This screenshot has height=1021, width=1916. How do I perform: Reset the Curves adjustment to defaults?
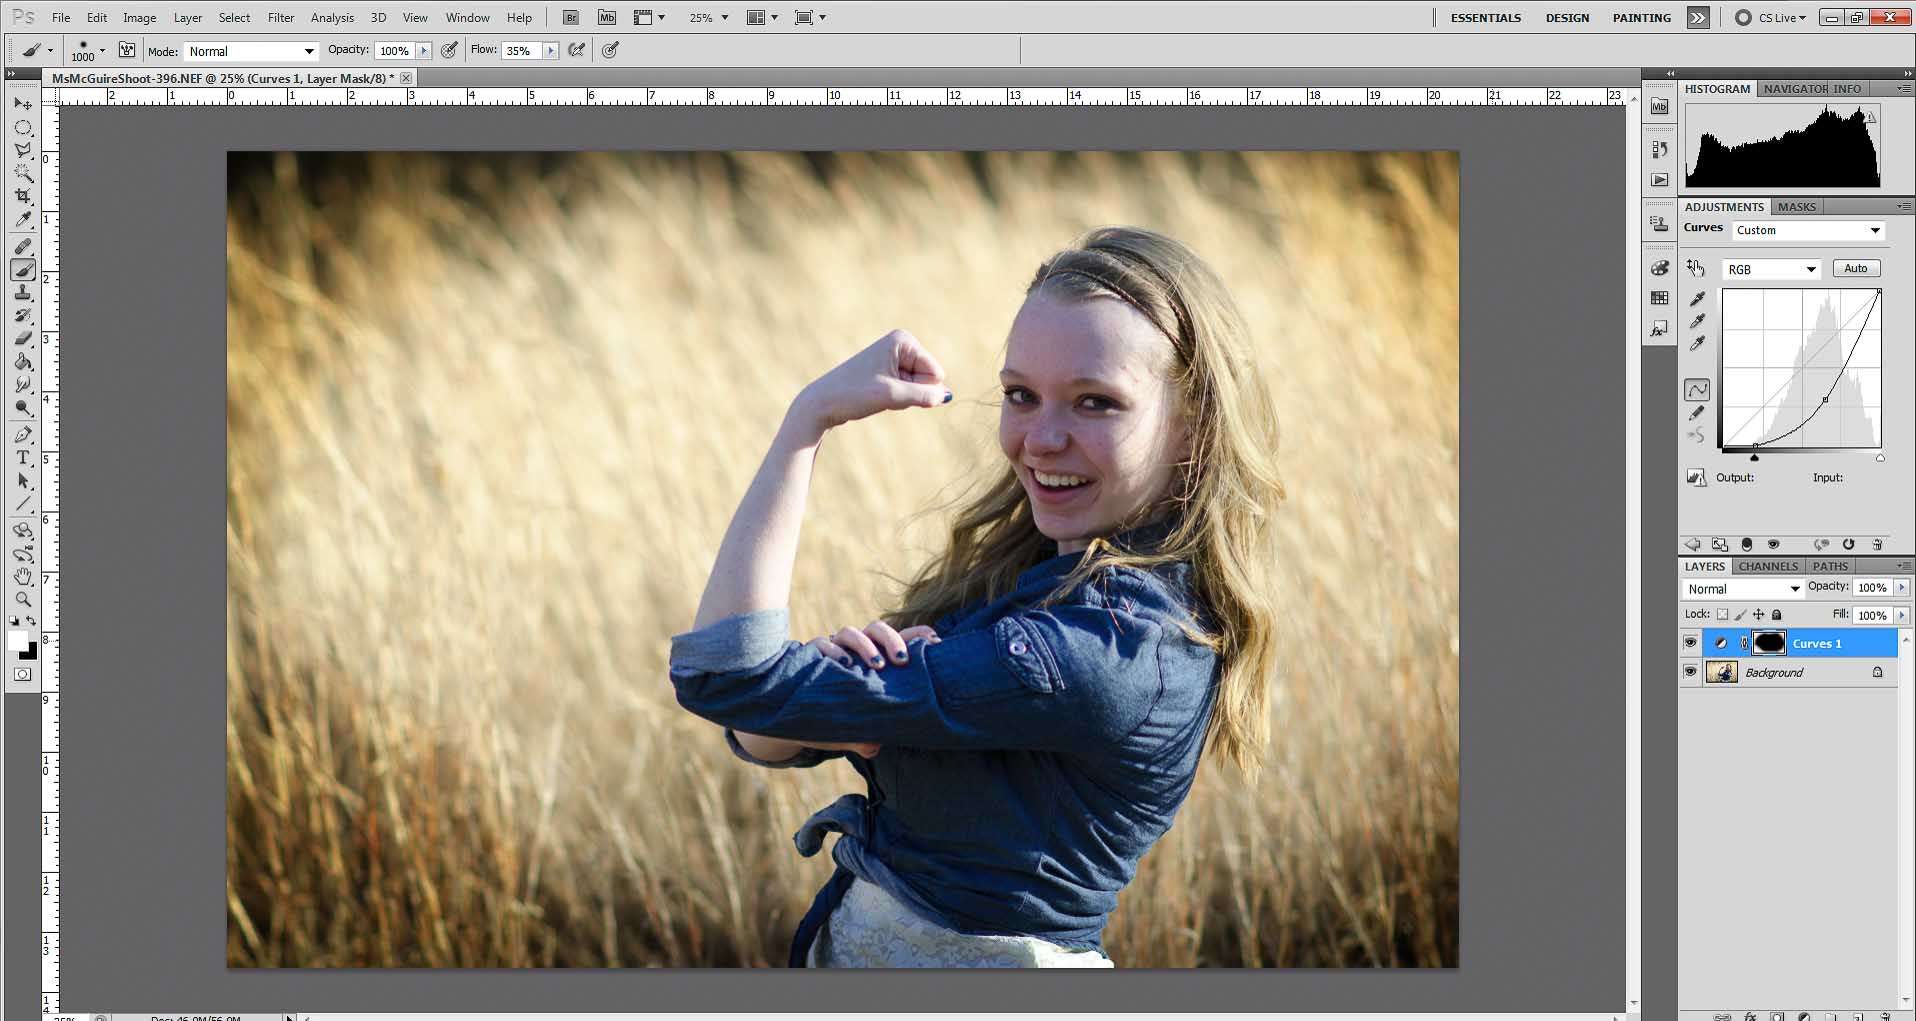[x=1848, y=544]
